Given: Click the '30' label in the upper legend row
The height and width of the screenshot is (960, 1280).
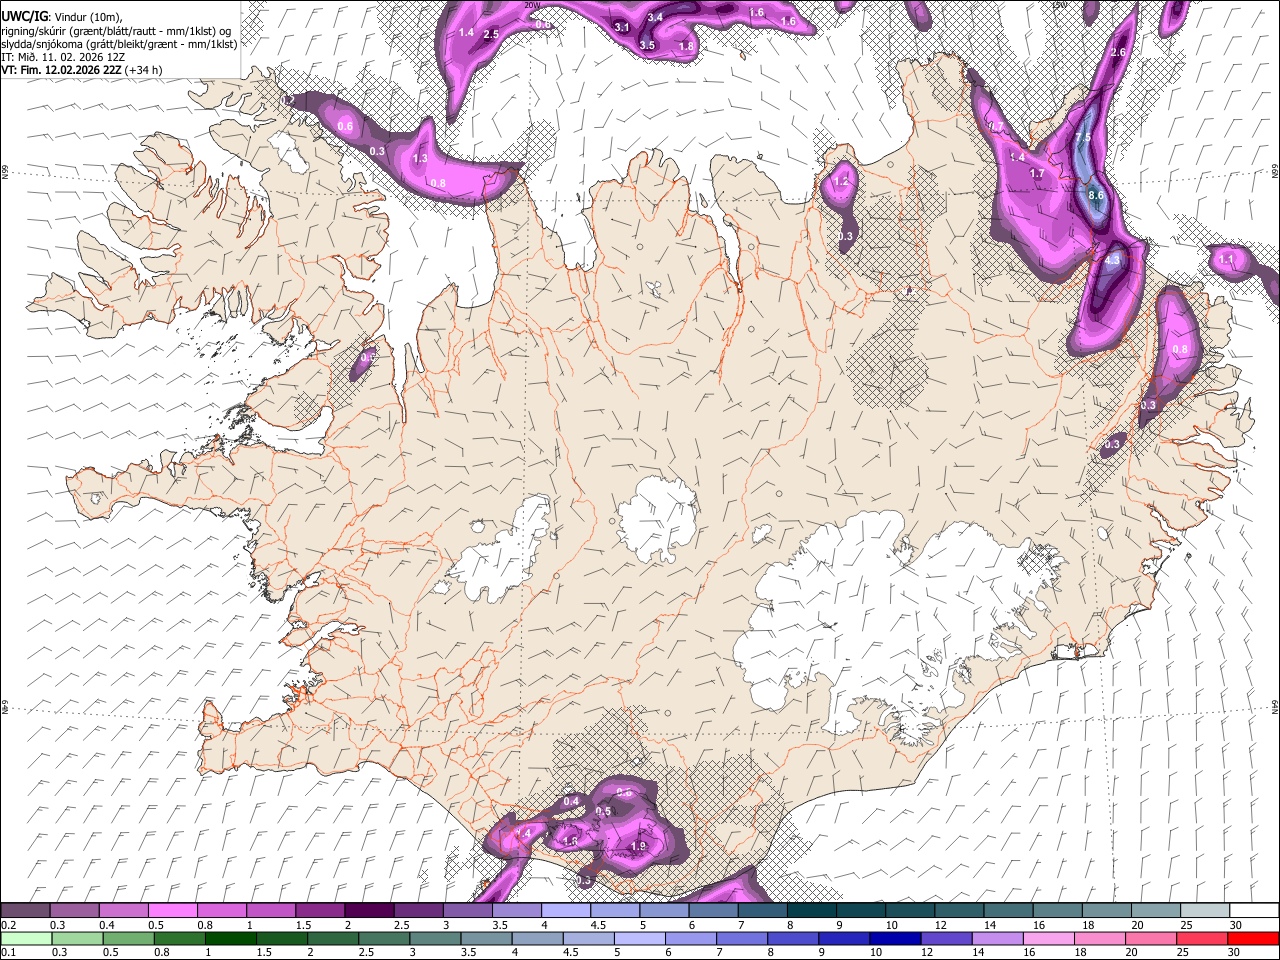Looking at the screenshot, I should (1235, 925).
